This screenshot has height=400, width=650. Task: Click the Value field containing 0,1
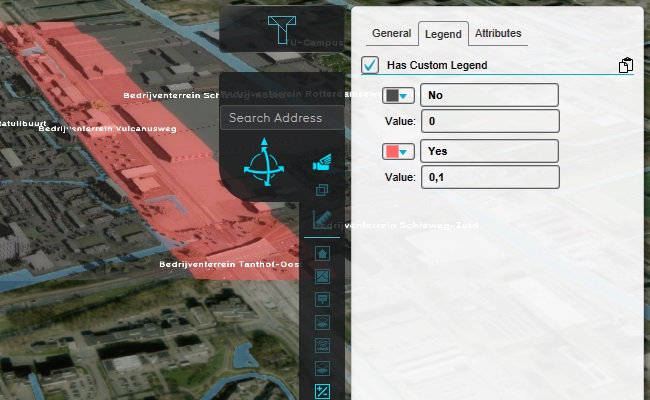(x=489, y=177)
